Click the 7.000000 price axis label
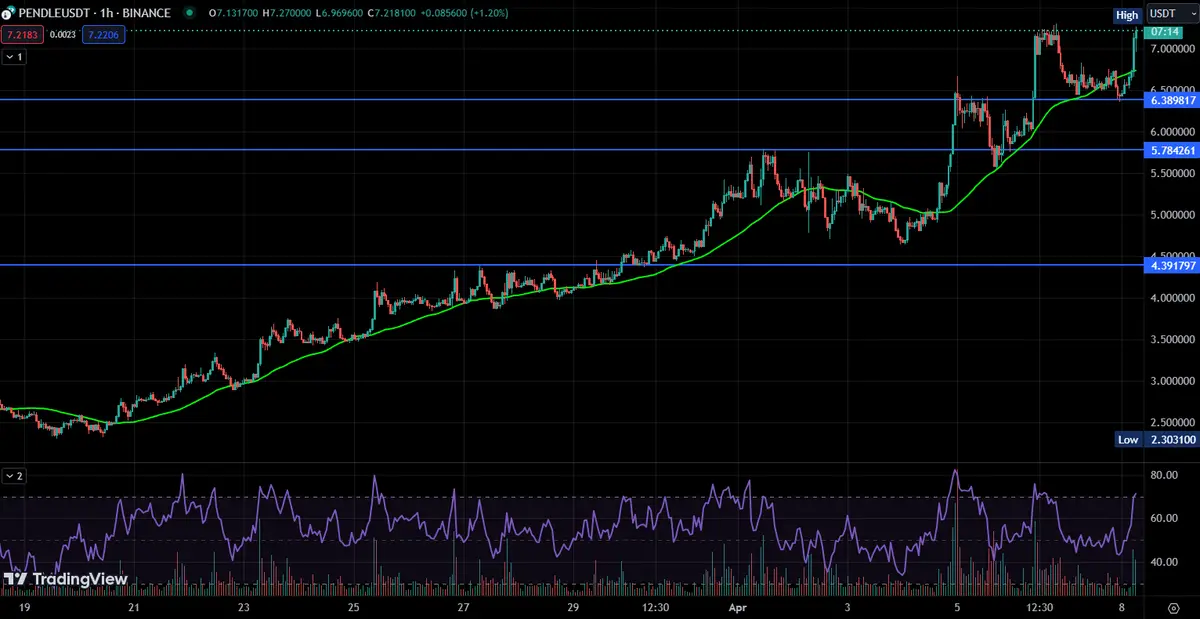 [x=1172, y=48]
